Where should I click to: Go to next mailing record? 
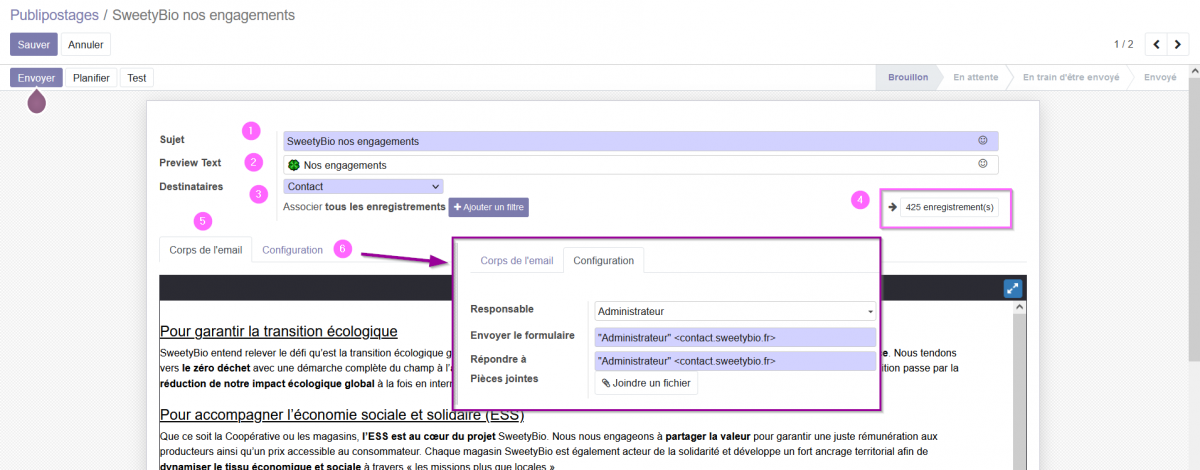pyautogui.click(x=1178, y=44)
